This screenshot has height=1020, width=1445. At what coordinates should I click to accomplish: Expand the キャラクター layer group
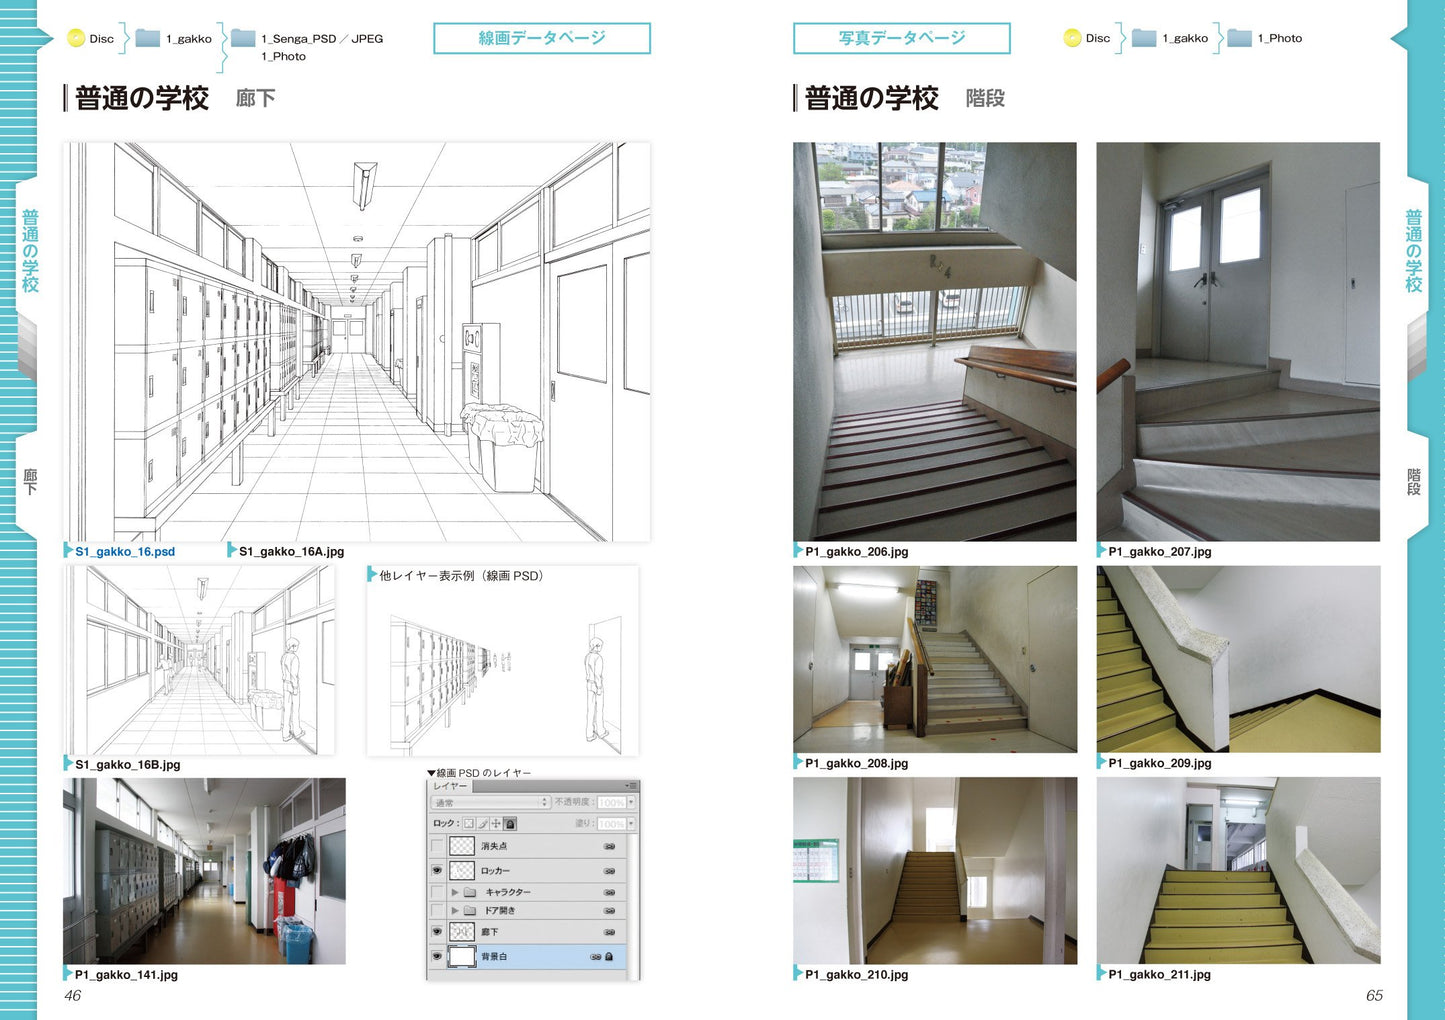[x=455, y=892]
